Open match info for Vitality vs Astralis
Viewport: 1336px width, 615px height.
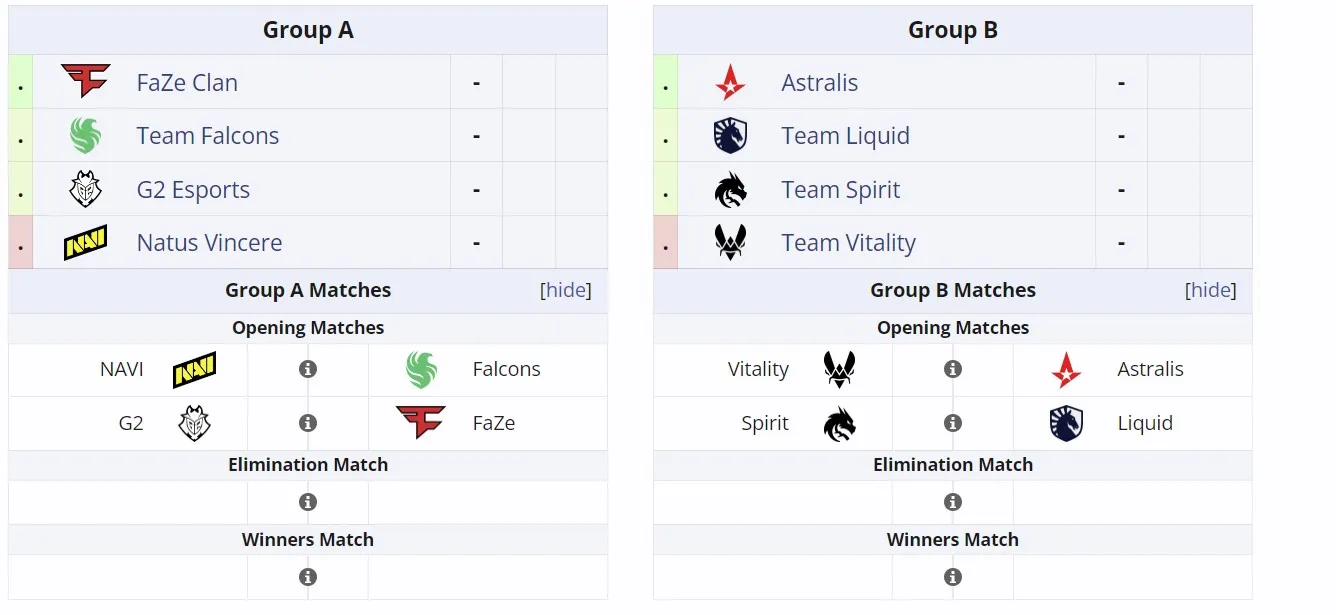953,369
